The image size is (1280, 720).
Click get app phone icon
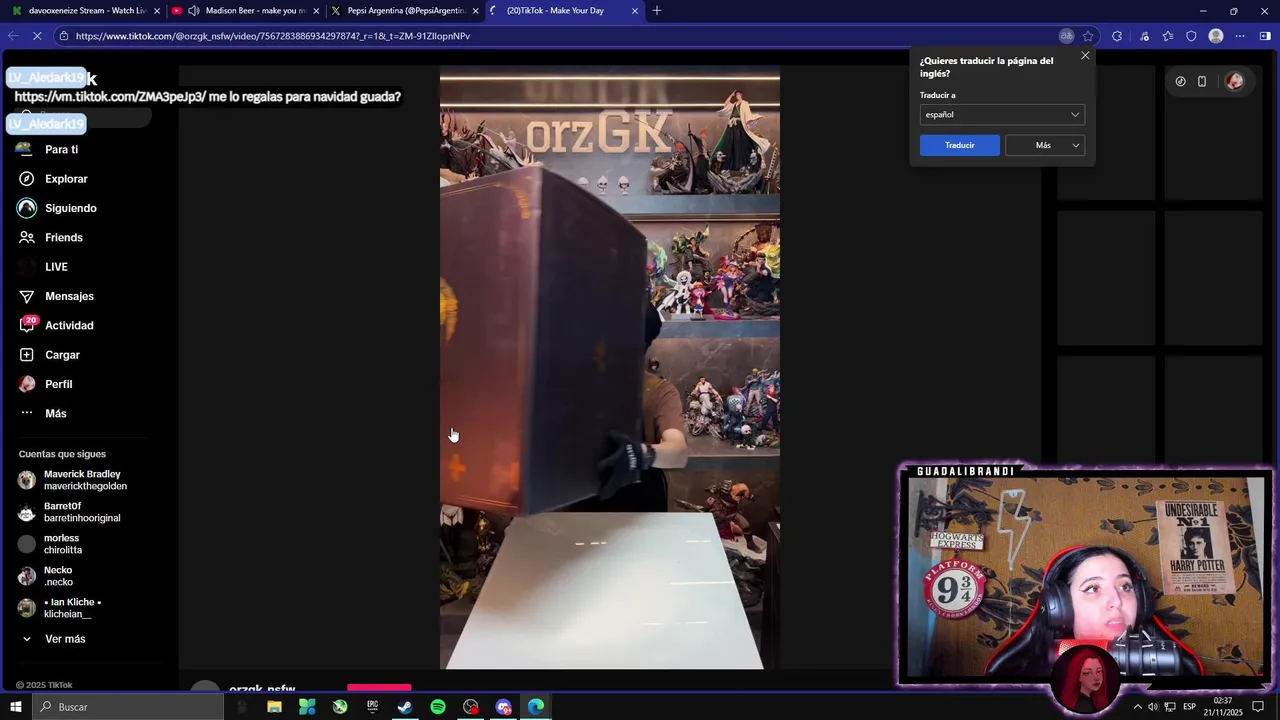coord(1202,82)
